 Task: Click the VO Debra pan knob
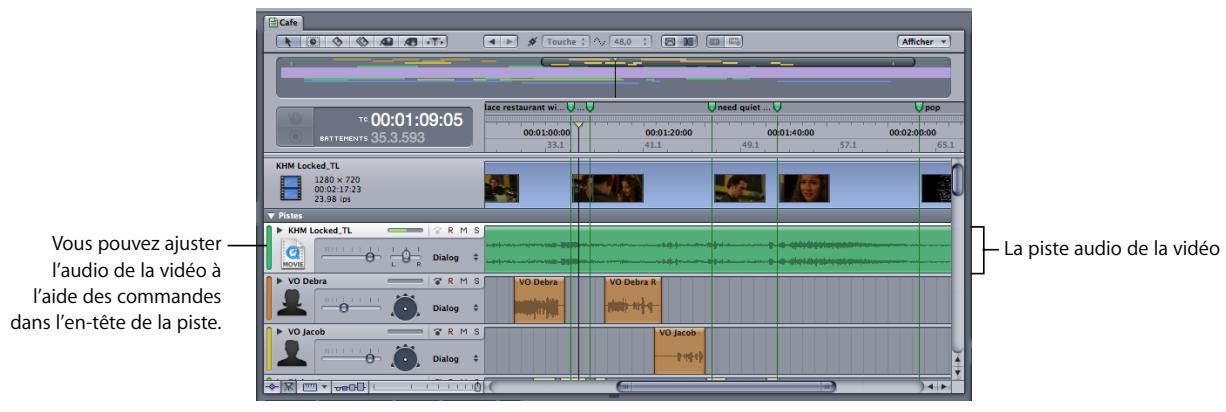404,307
